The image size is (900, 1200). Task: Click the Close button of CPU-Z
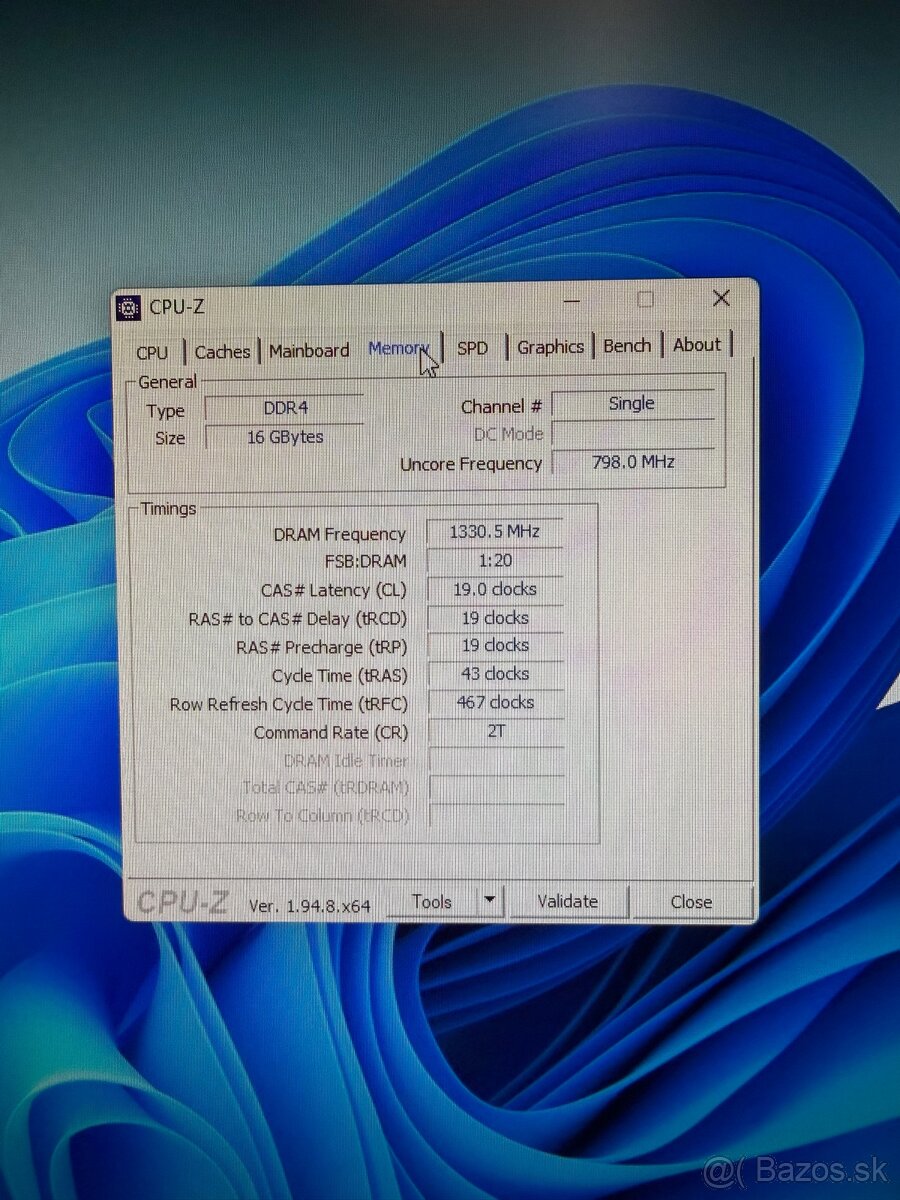click(691, 901)
